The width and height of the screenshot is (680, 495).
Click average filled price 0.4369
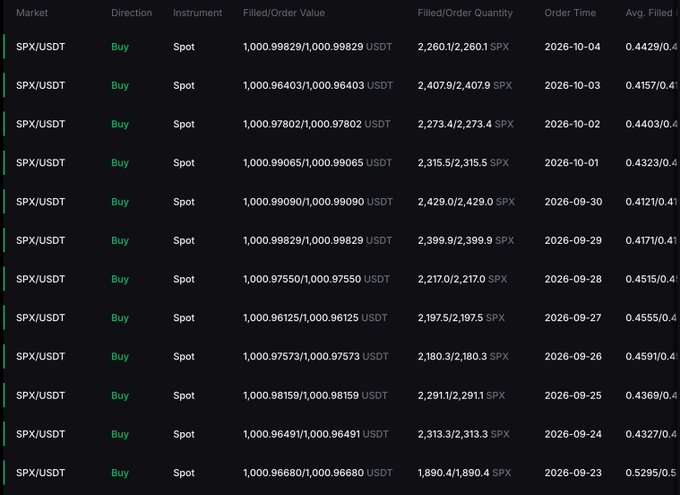pyautogui.click(x=651, y=395)
